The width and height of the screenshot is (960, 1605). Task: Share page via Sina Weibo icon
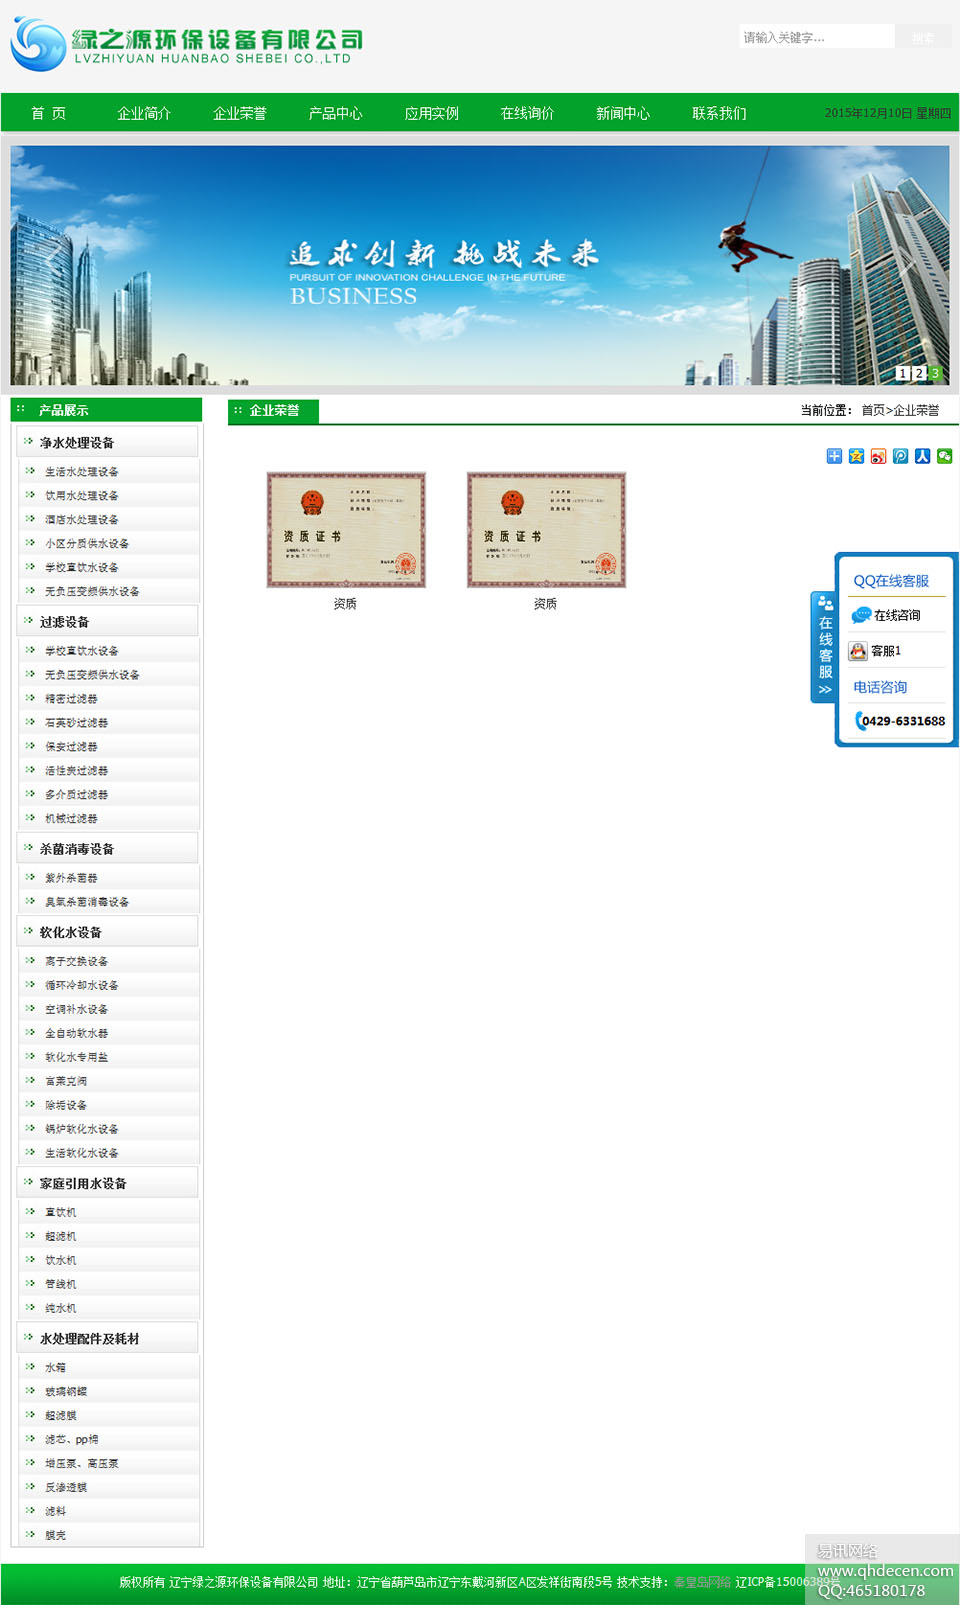[x=878, y=456]
